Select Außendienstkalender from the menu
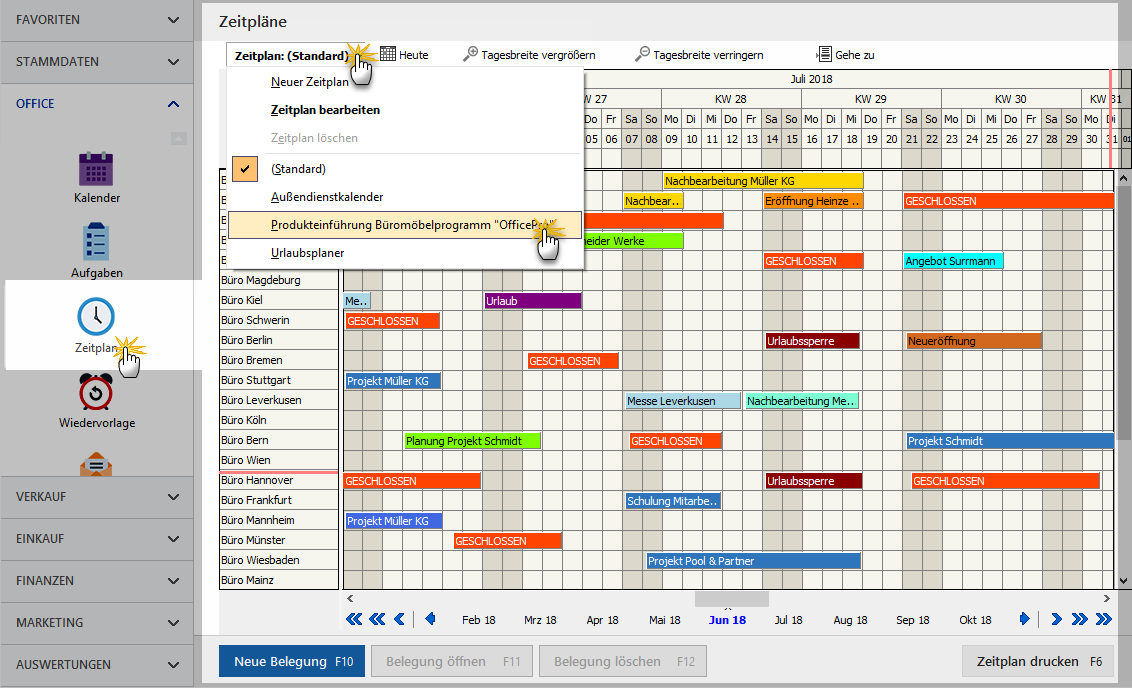Image resolution: width=1132 pixels, height=688 pixels. tap(404, 197)
